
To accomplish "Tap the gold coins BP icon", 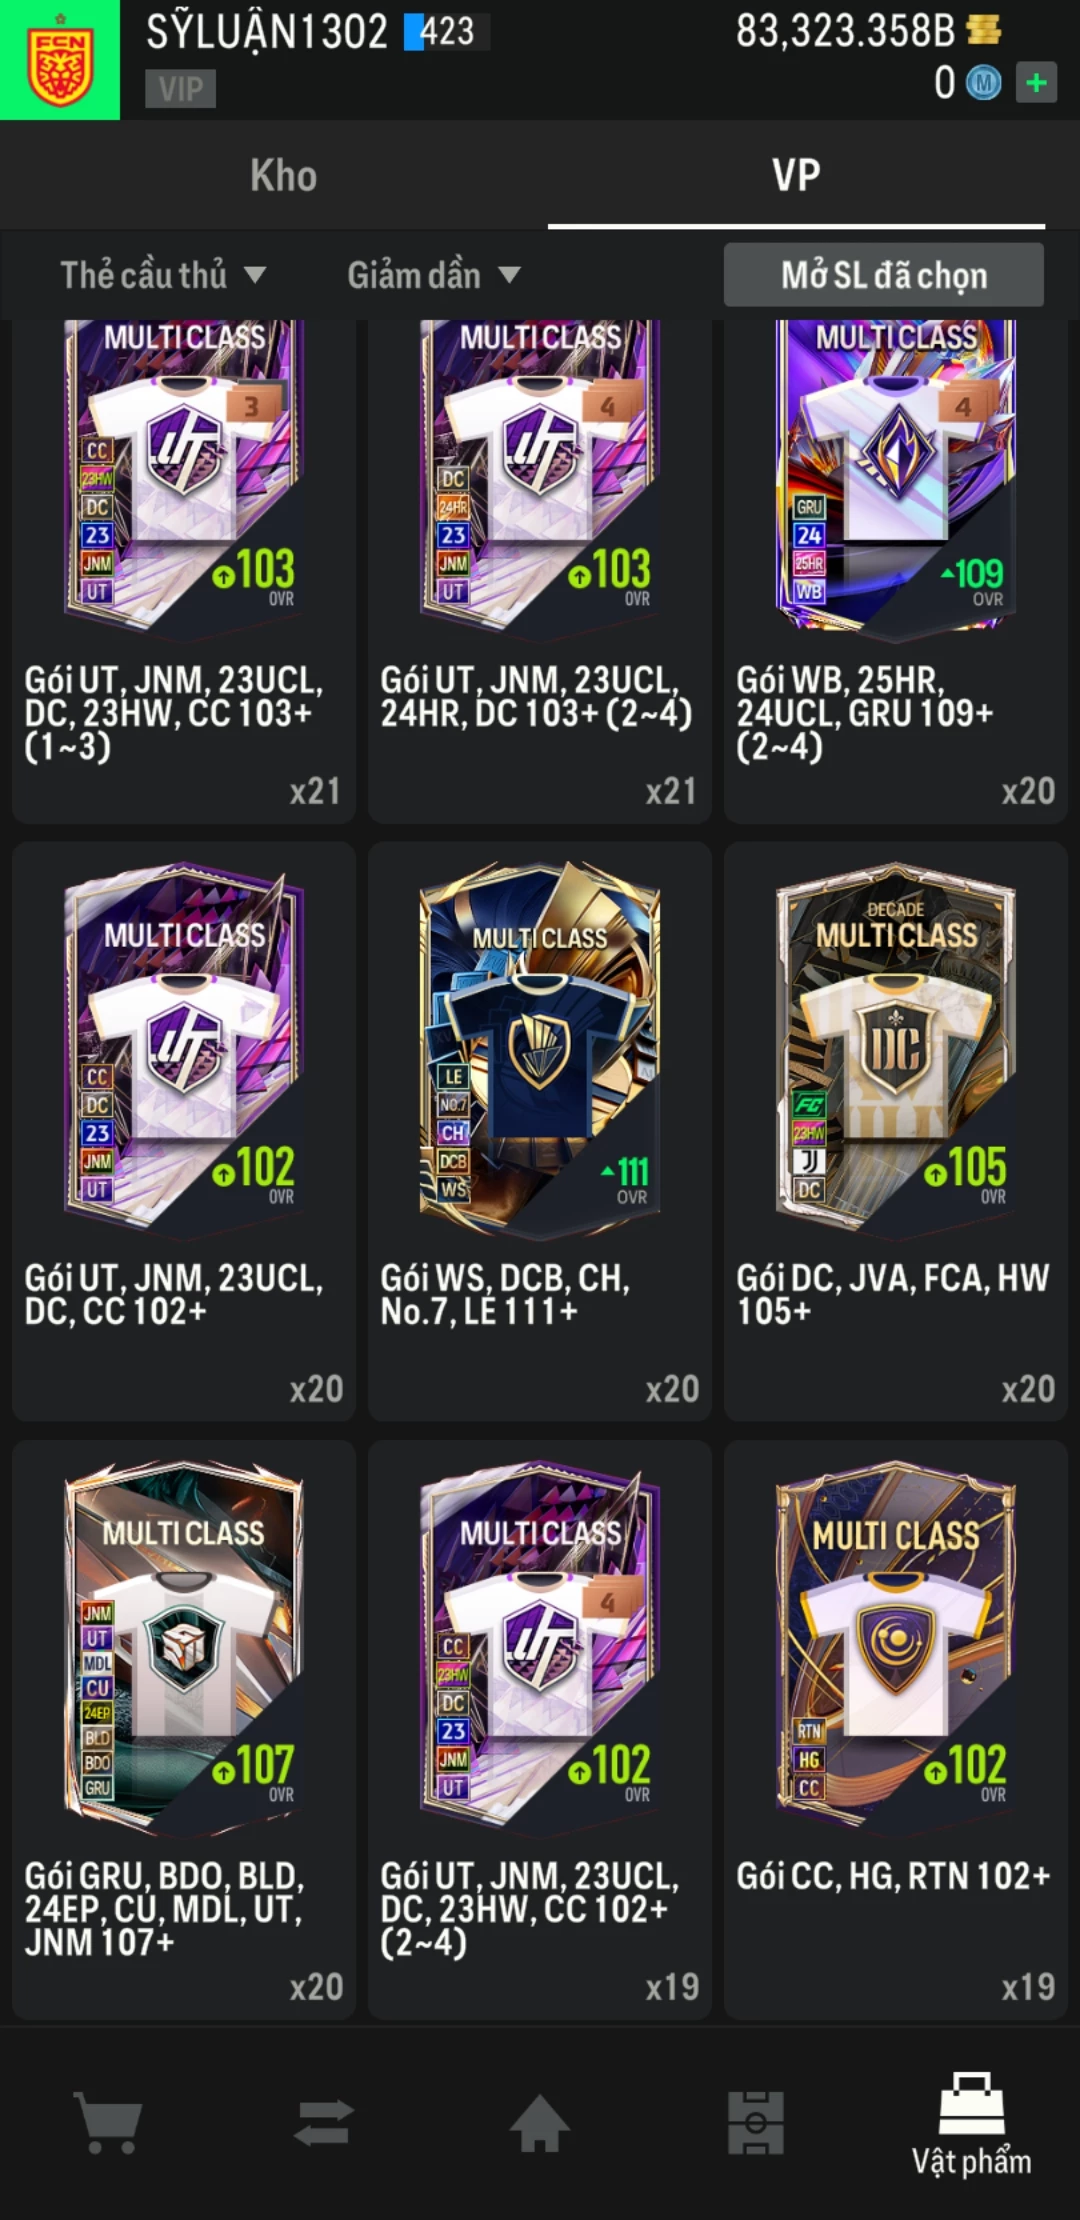I will (984, 30).
